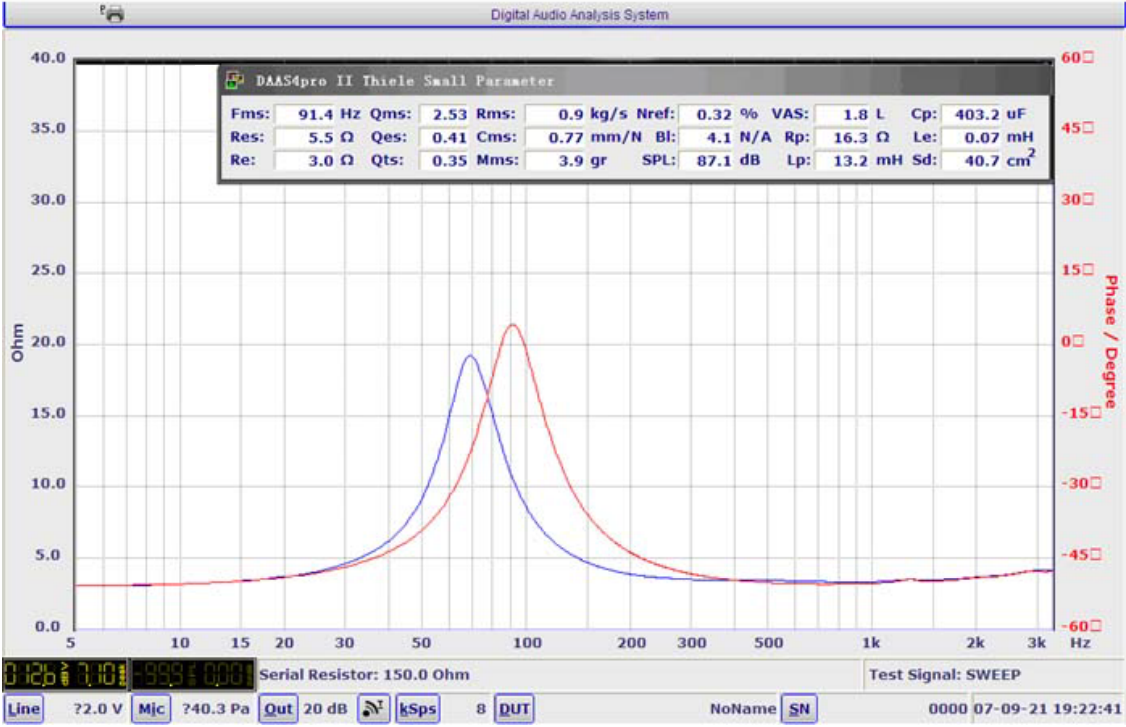Click the Out button
1126x727 pixels.
pyautogui.click(x=278, y=709)
